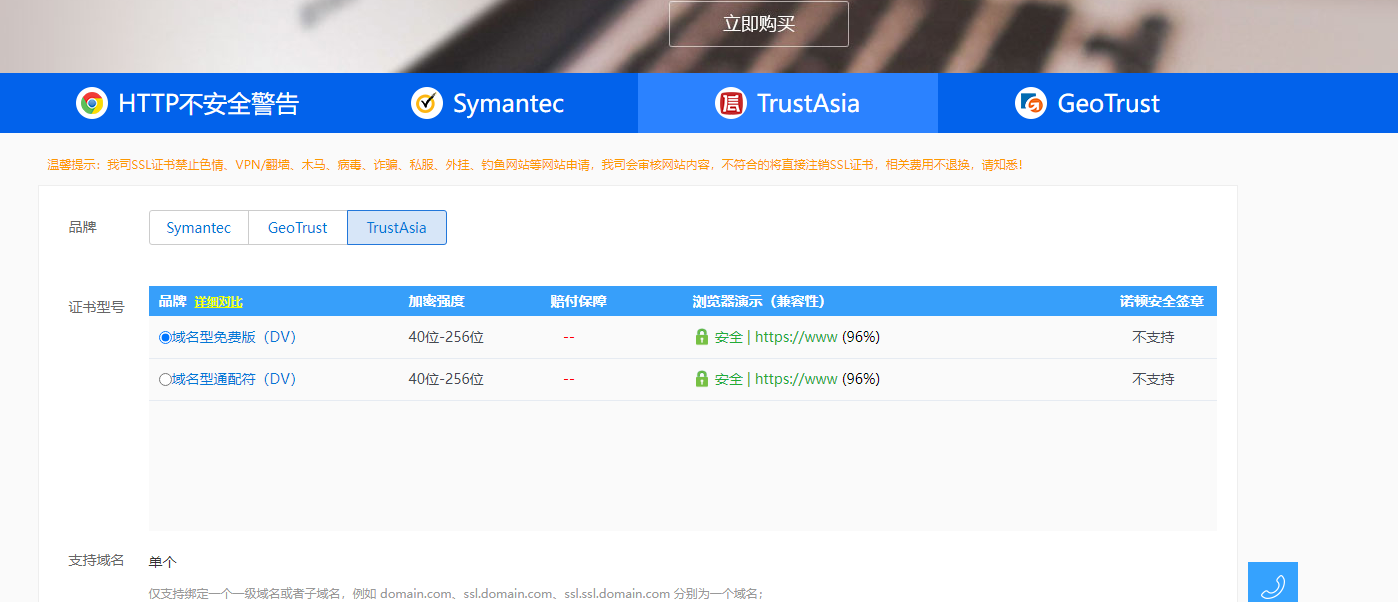Open the 详细对比 link
The image size is (1398, 602).
point(218,302)
